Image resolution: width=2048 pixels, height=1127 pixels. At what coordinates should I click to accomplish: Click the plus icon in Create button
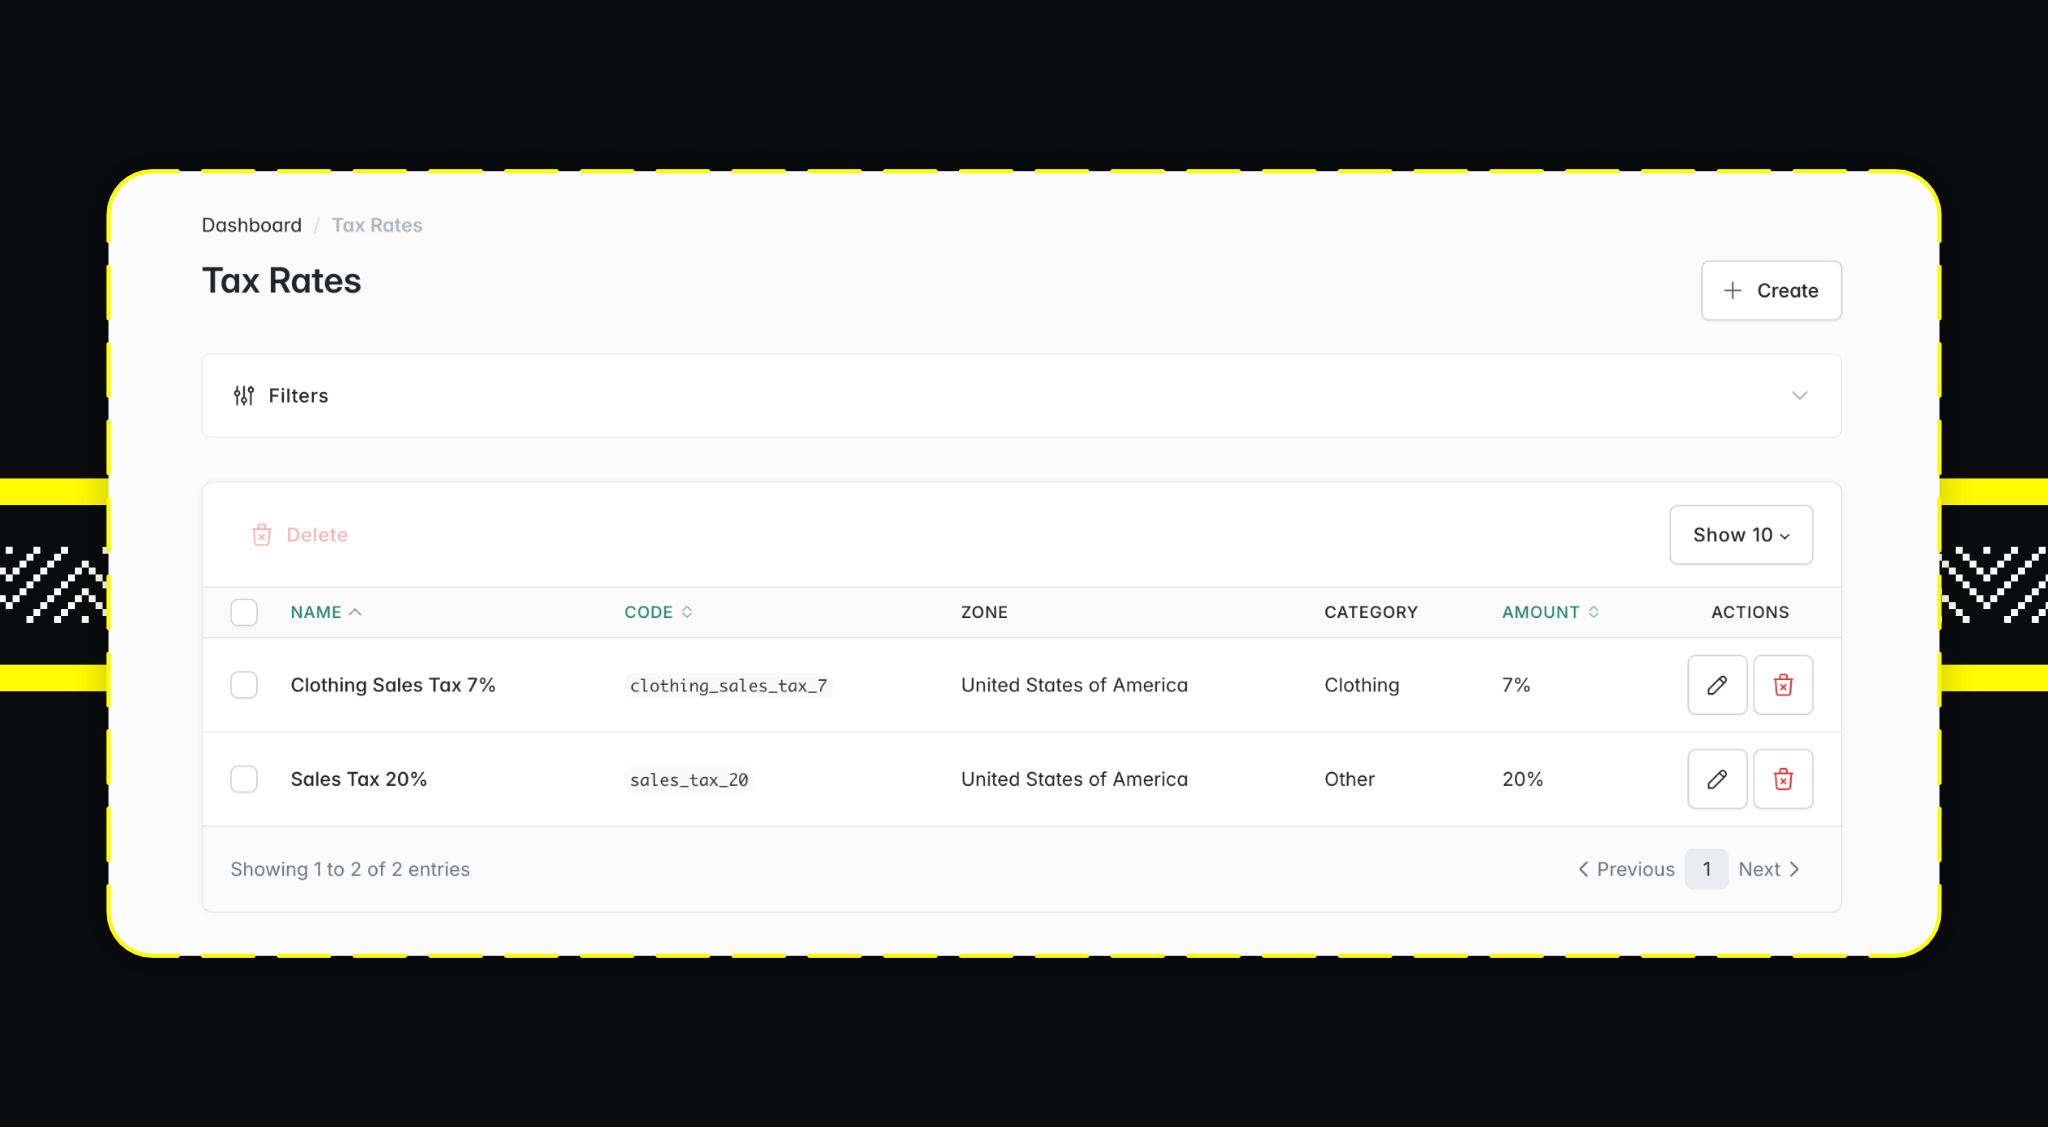1733,291
